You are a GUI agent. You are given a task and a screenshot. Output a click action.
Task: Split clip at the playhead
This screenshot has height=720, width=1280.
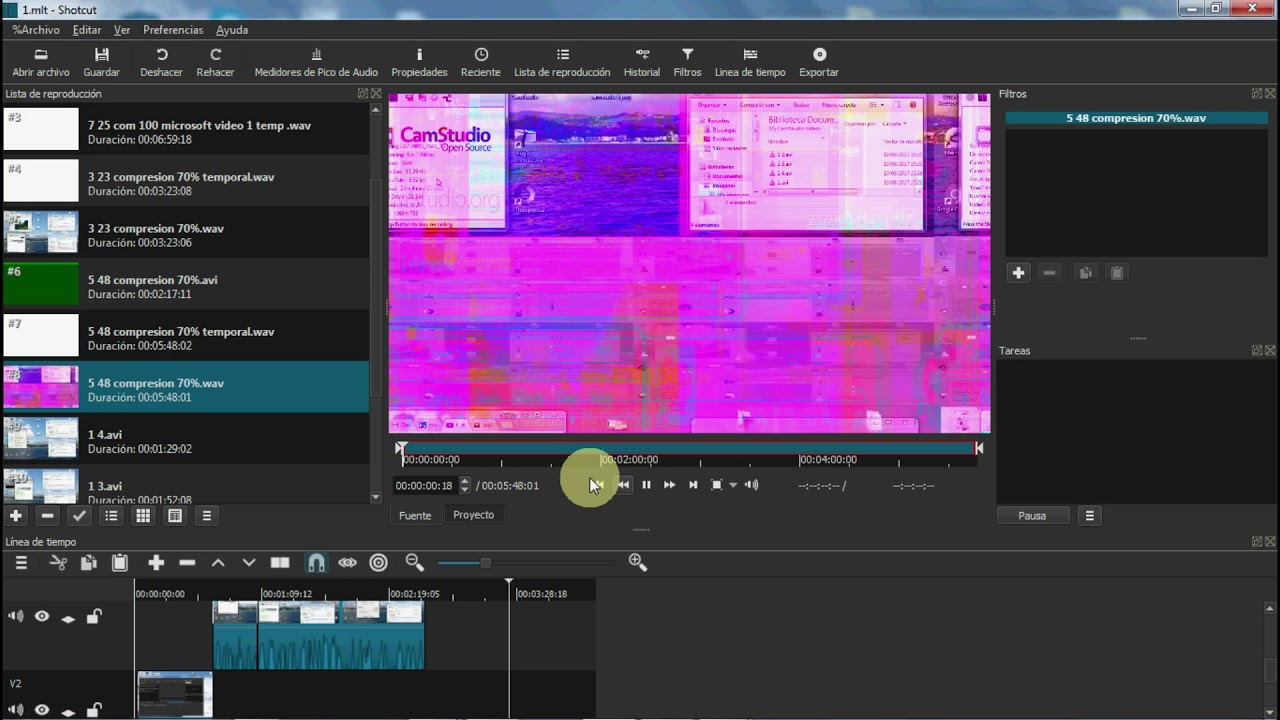(x=280, y=563)
